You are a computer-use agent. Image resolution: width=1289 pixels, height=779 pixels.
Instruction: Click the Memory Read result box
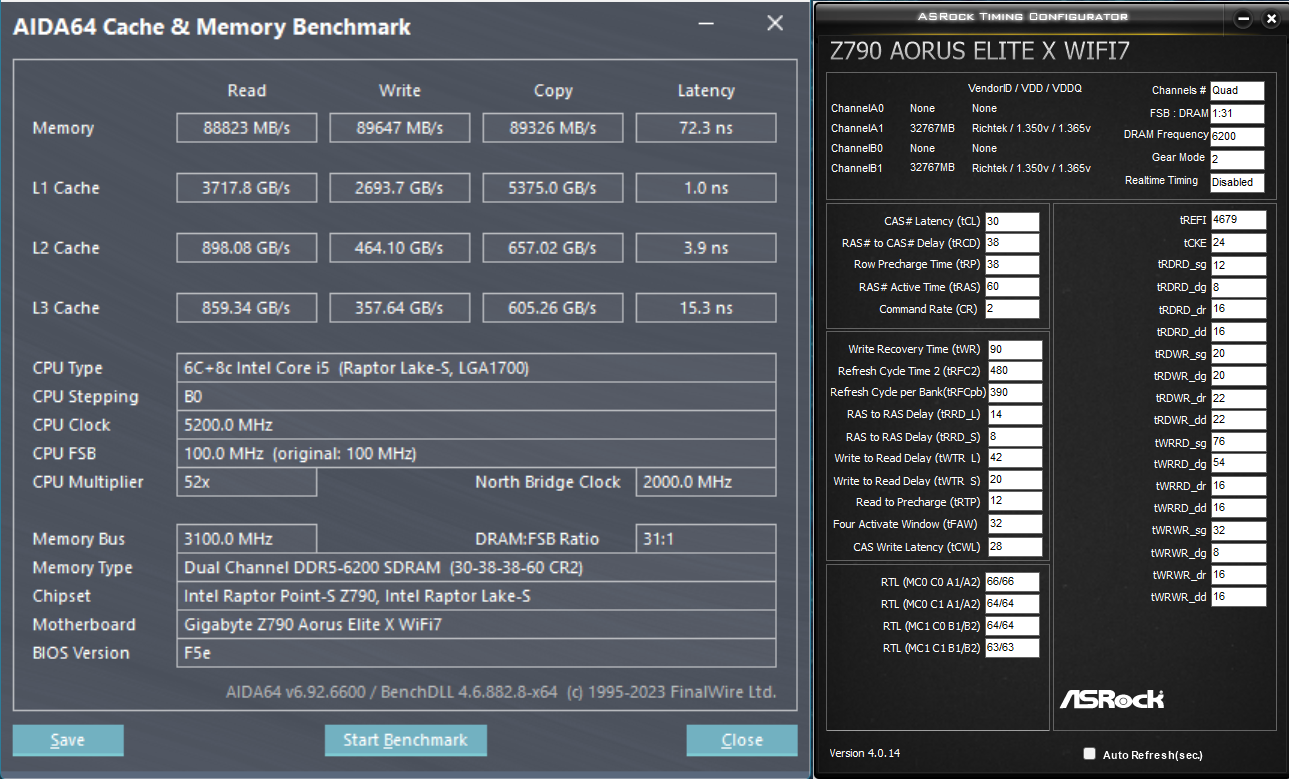(246, 128)
